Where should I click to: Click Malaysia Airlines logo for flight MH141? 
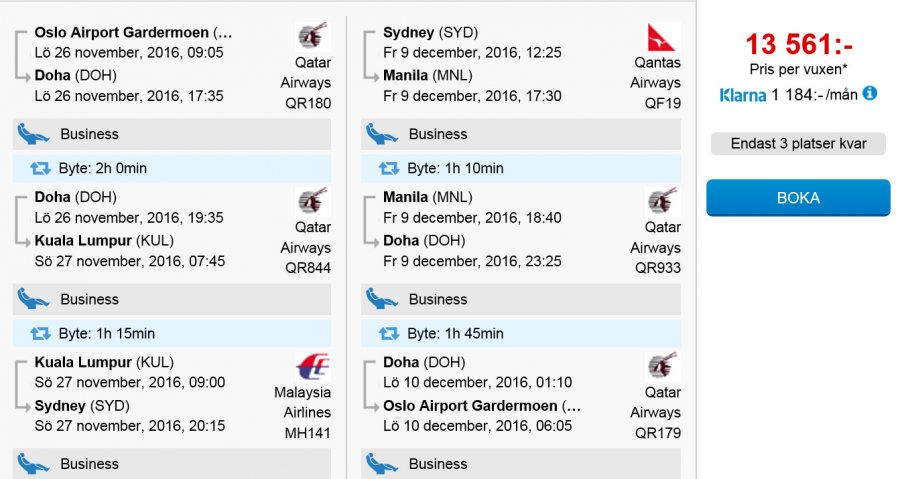tap(314, 367)
